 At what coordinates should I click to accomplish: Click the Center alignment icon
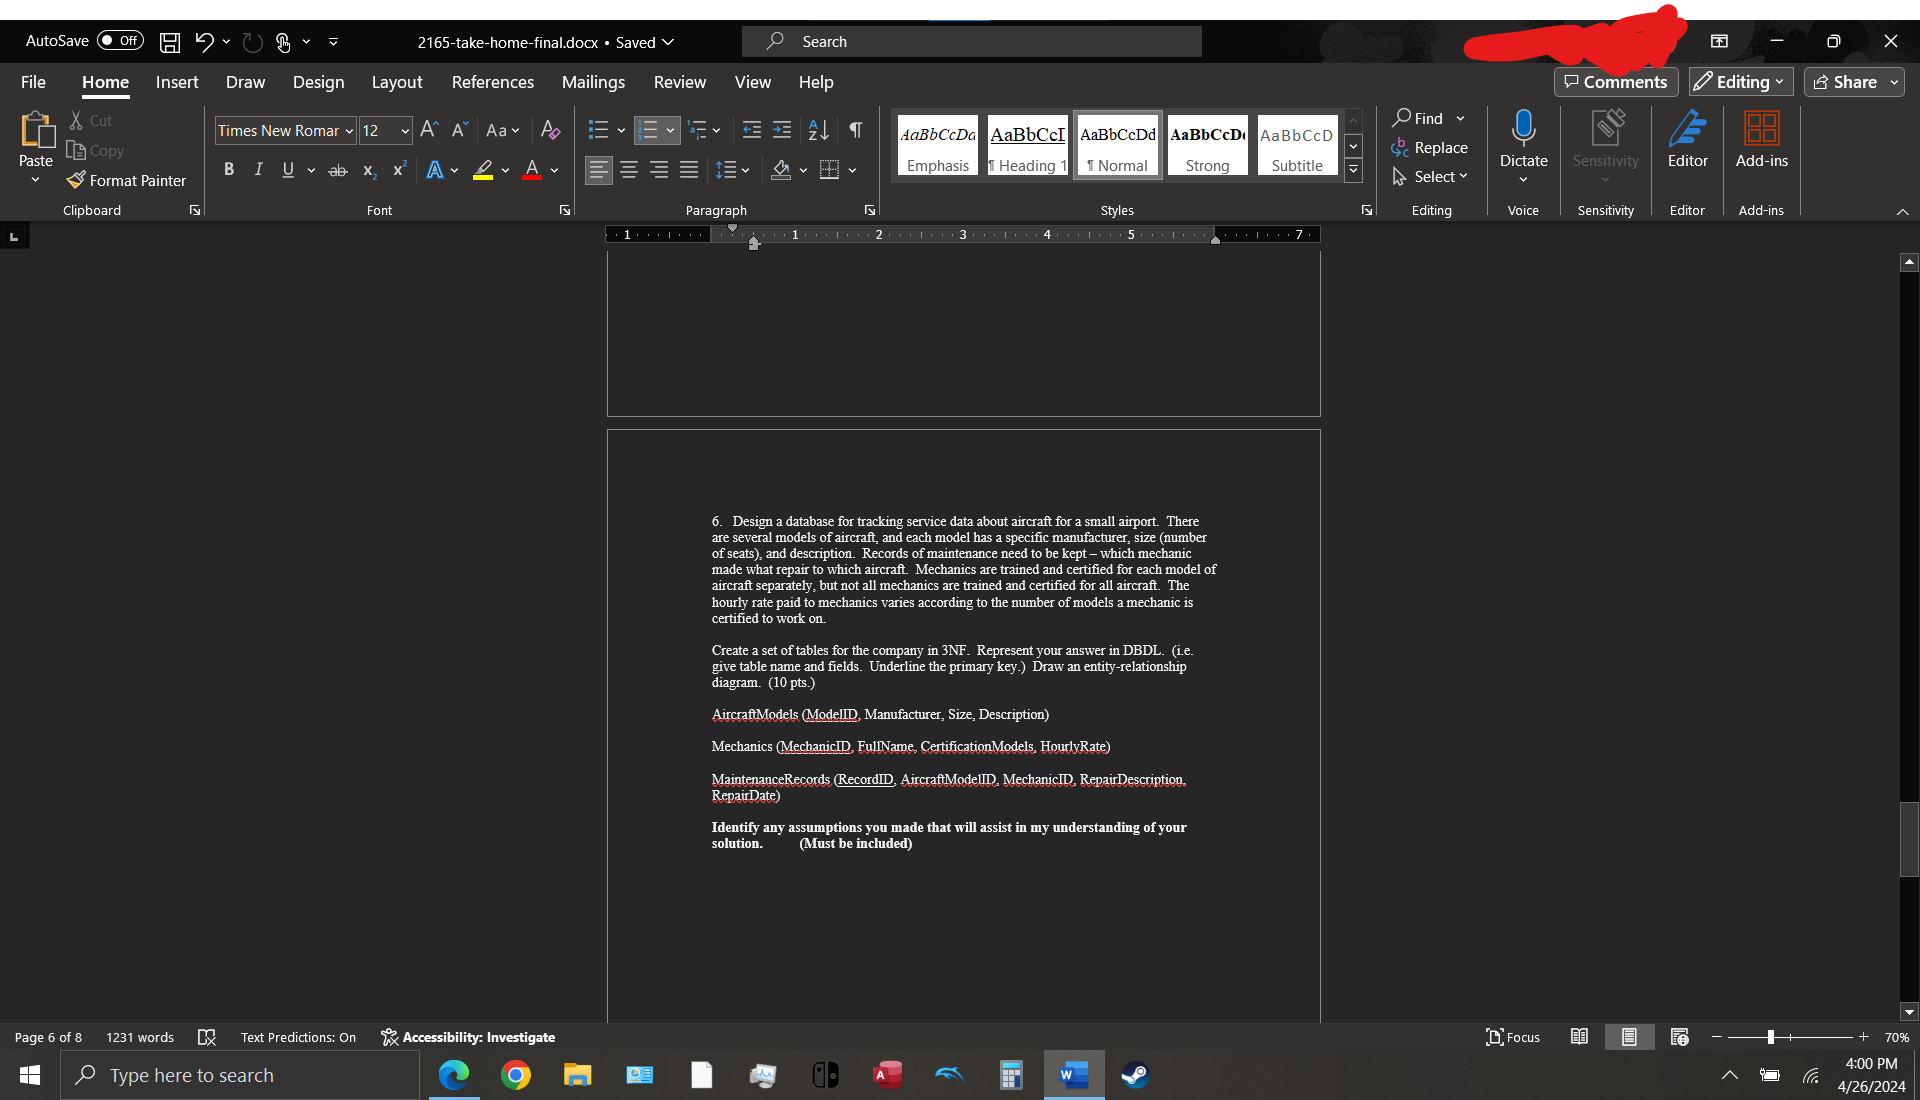(629, 170)
